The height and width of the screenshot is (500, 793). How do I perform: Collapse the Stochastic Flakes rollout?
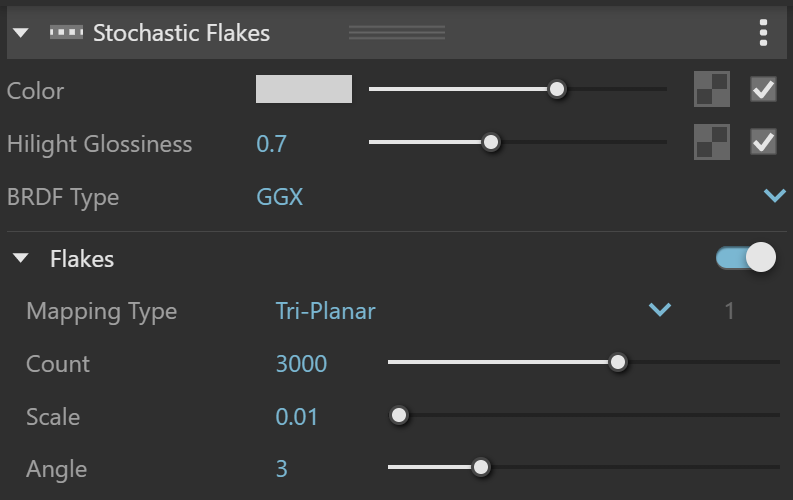[21, 33]
